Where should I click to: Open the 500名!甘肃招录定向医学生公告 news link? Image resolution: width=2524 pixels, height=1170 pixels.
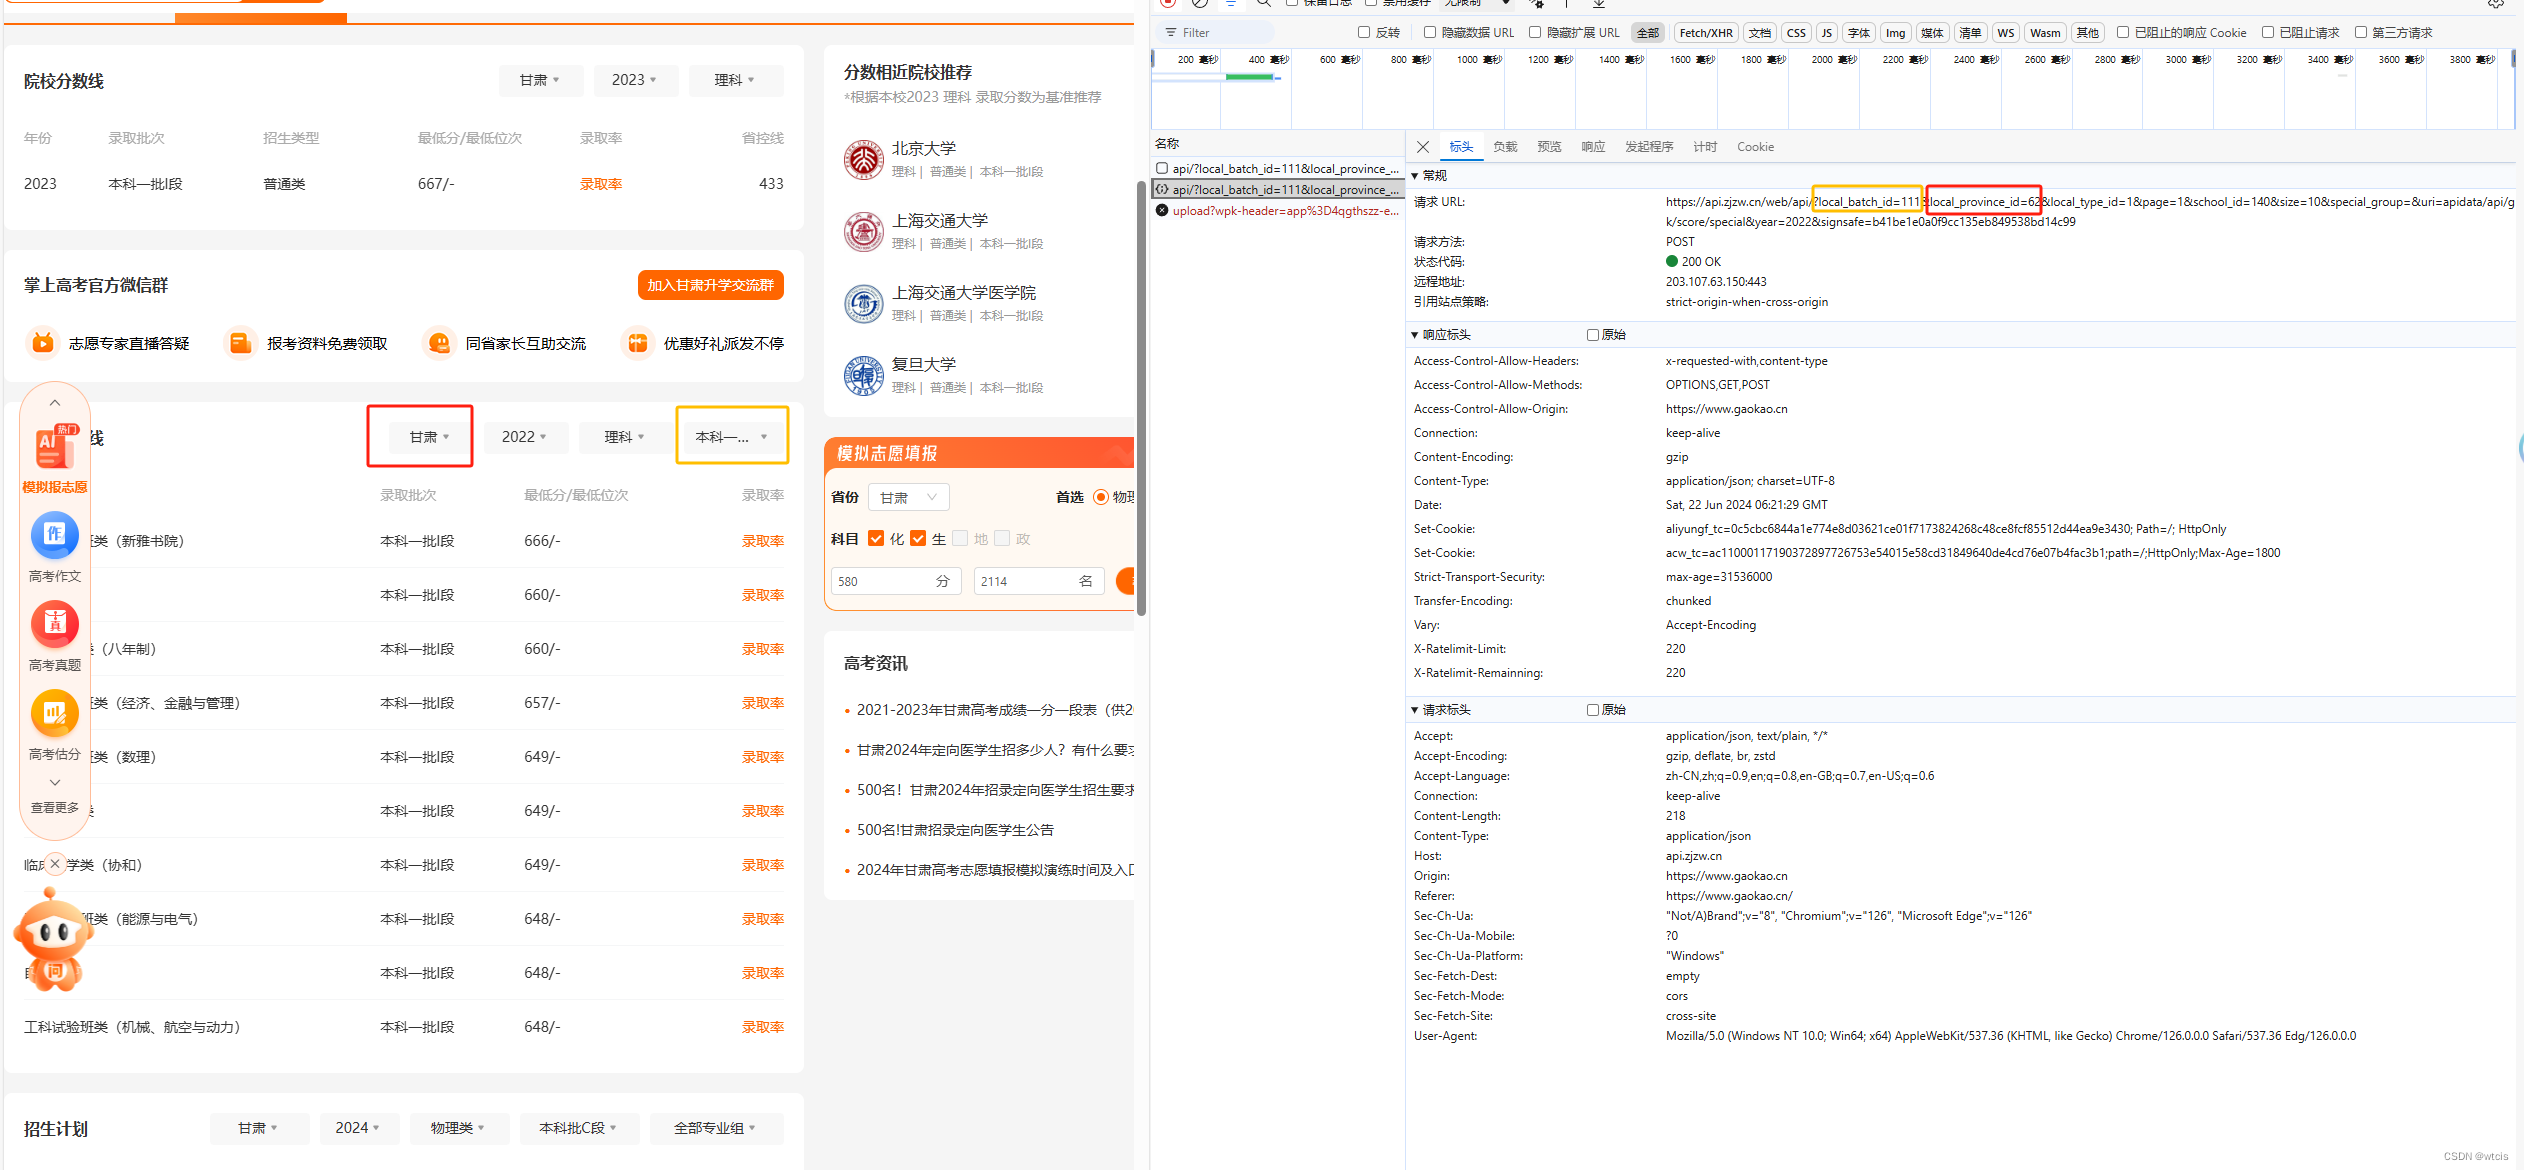955,830
